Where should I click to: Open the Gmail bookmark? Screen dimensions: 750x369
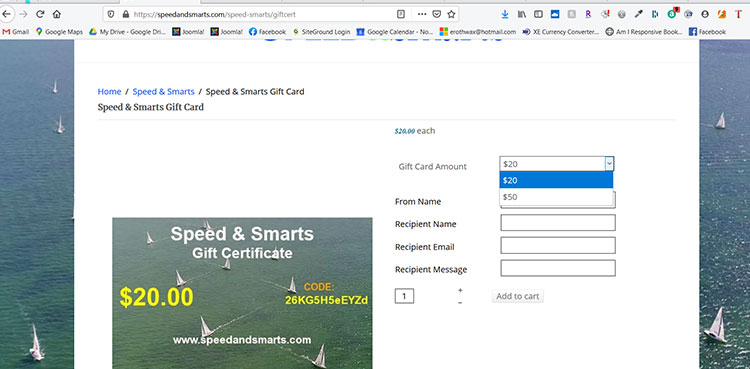tap(16, 32)
